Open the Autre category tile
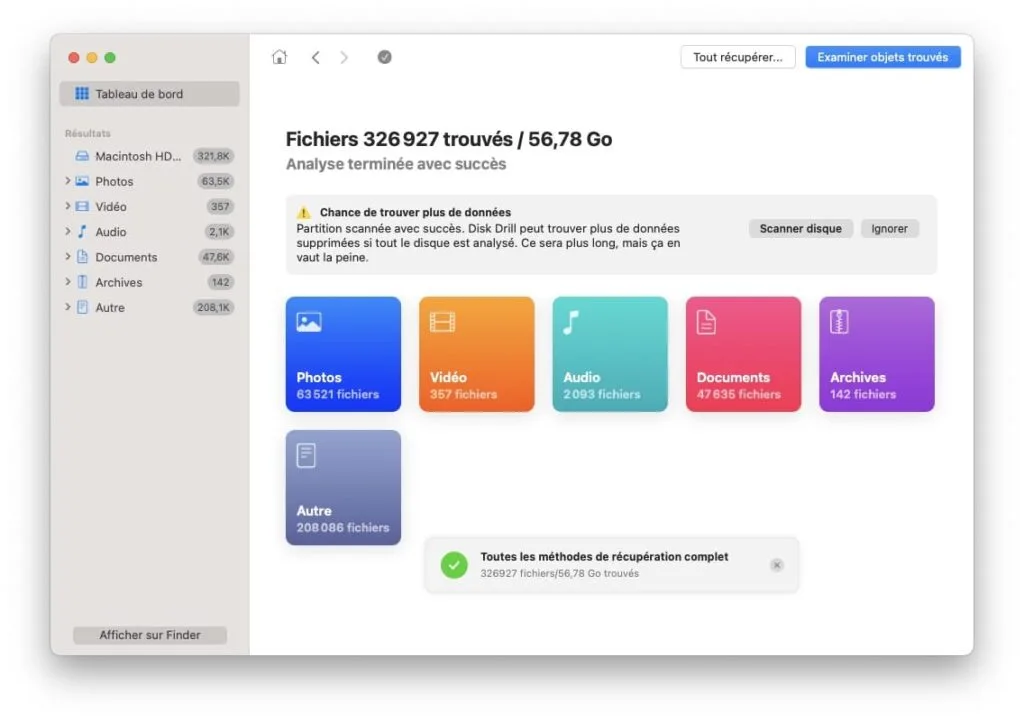The image size is (1024, 722). (x=343, y=487)
